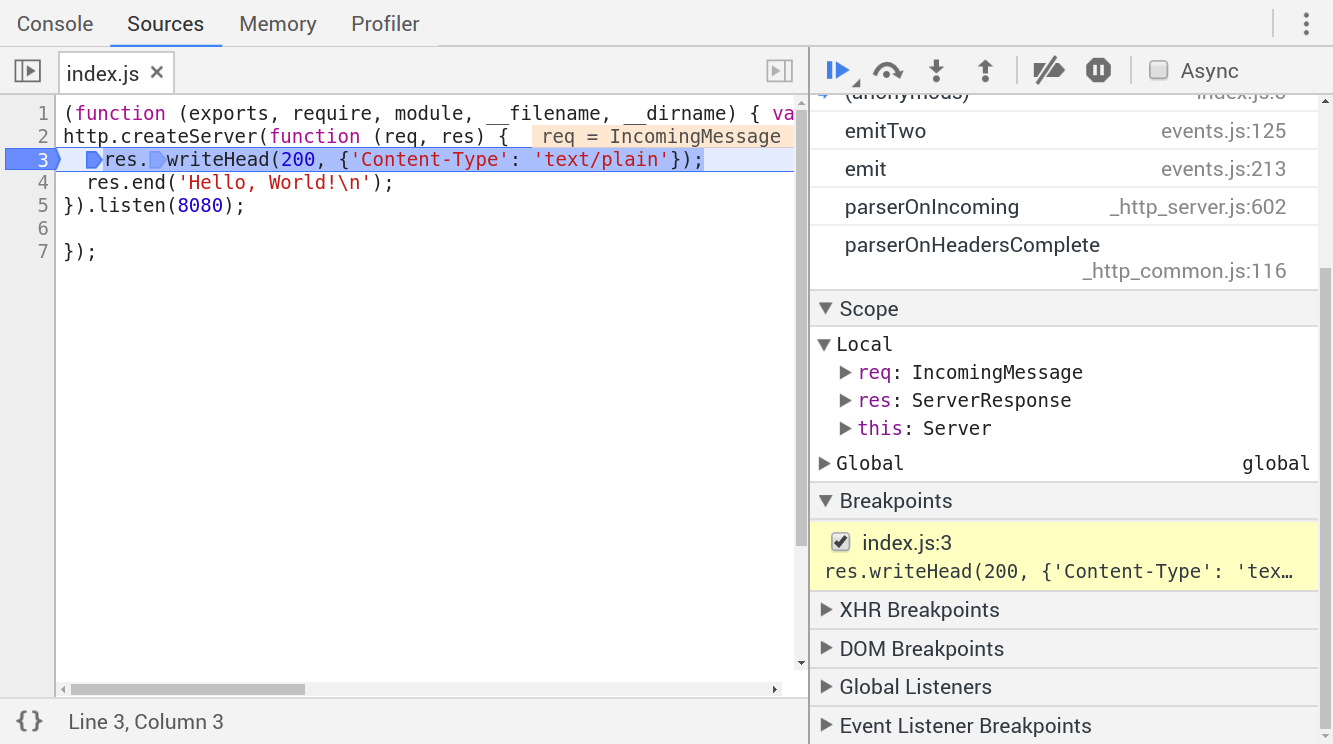
Task: Pretty print the source with braces icon
Action: coord(30,721)
